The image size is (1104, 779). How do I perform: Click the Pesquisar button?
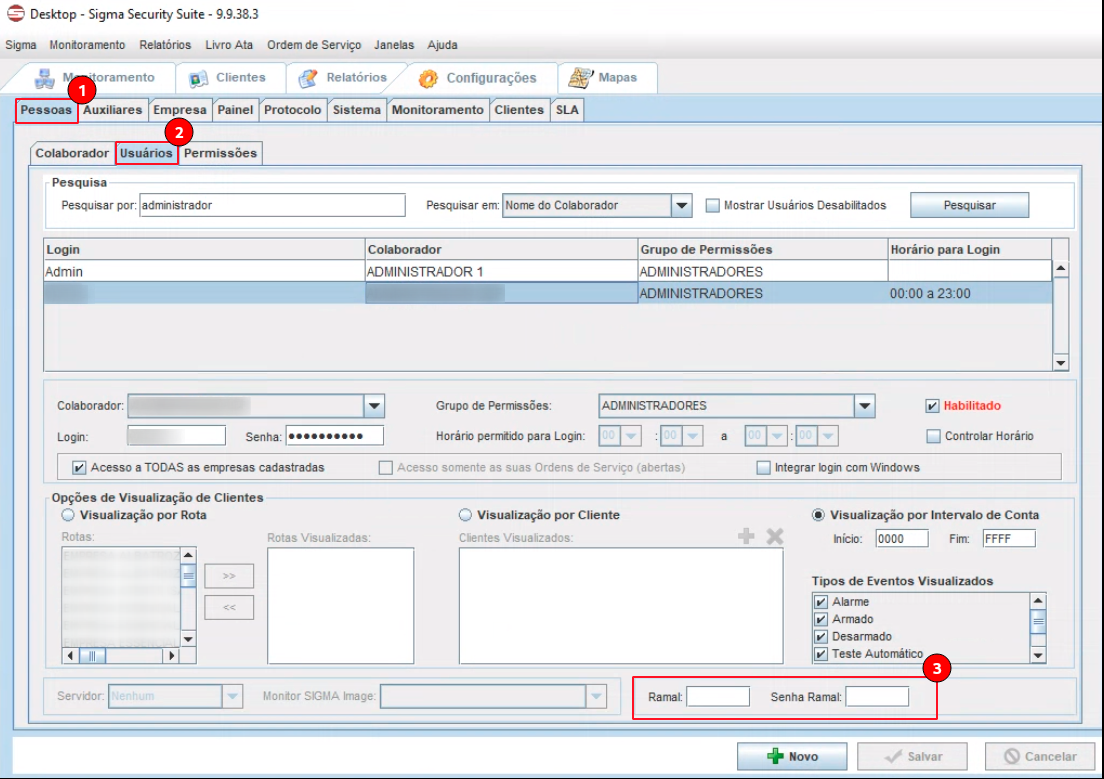969,205
